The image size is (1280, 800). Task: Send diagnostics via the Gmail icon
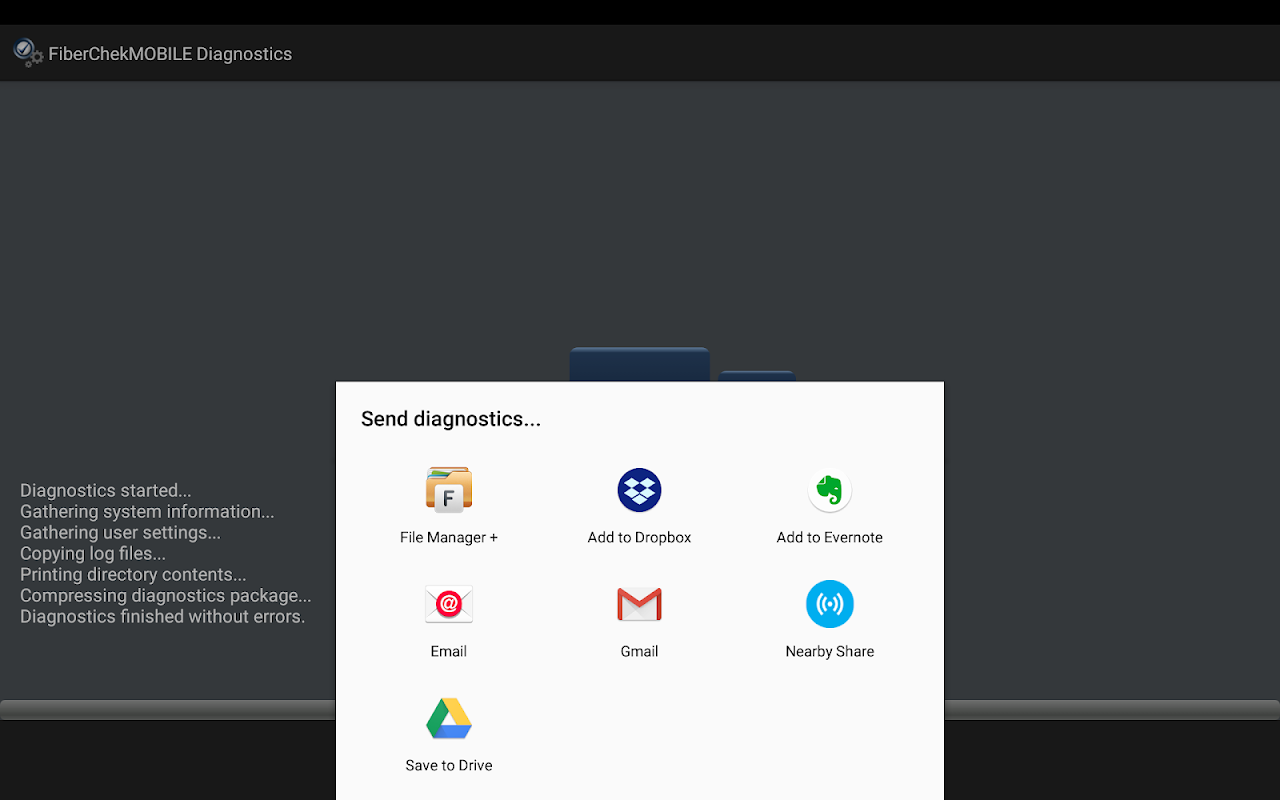[640, 604]
